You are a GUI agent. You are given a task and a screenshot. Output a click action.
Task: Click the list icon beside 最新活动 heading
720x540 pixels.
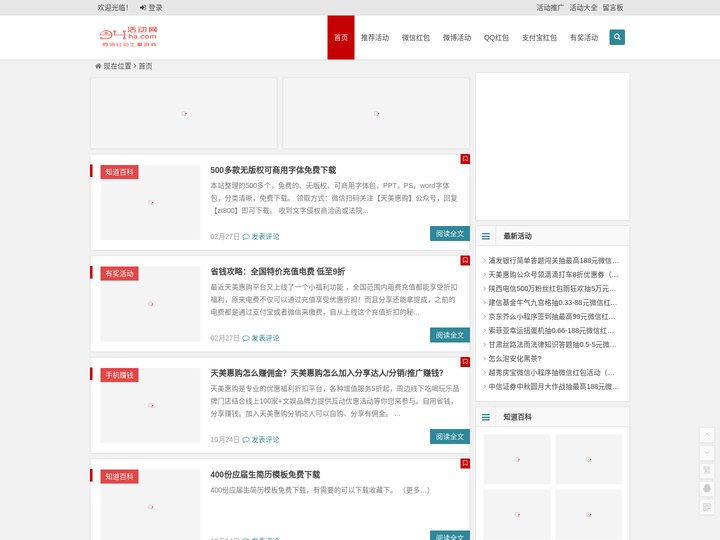point(486,236)
